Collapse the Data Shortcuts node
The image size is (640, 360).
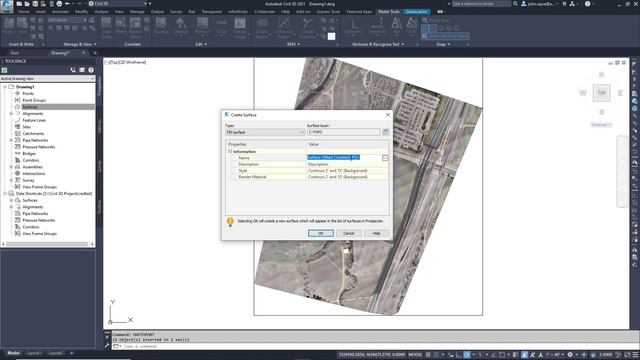coord(5,193)
